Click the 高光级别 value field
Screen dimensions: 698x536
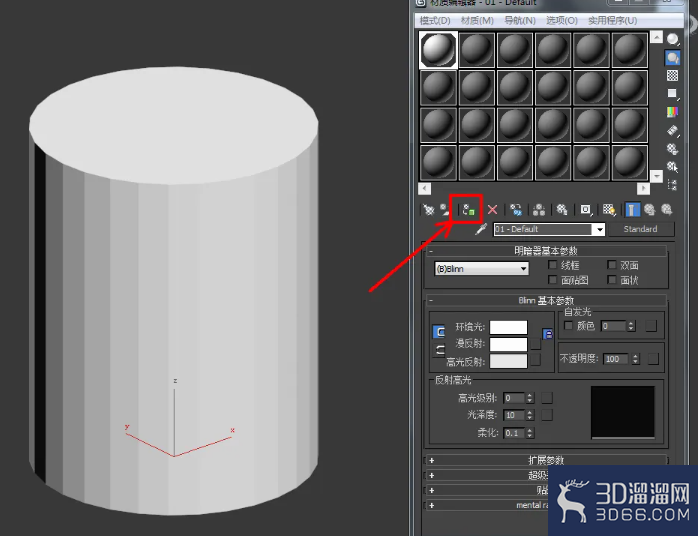[514, 398]
